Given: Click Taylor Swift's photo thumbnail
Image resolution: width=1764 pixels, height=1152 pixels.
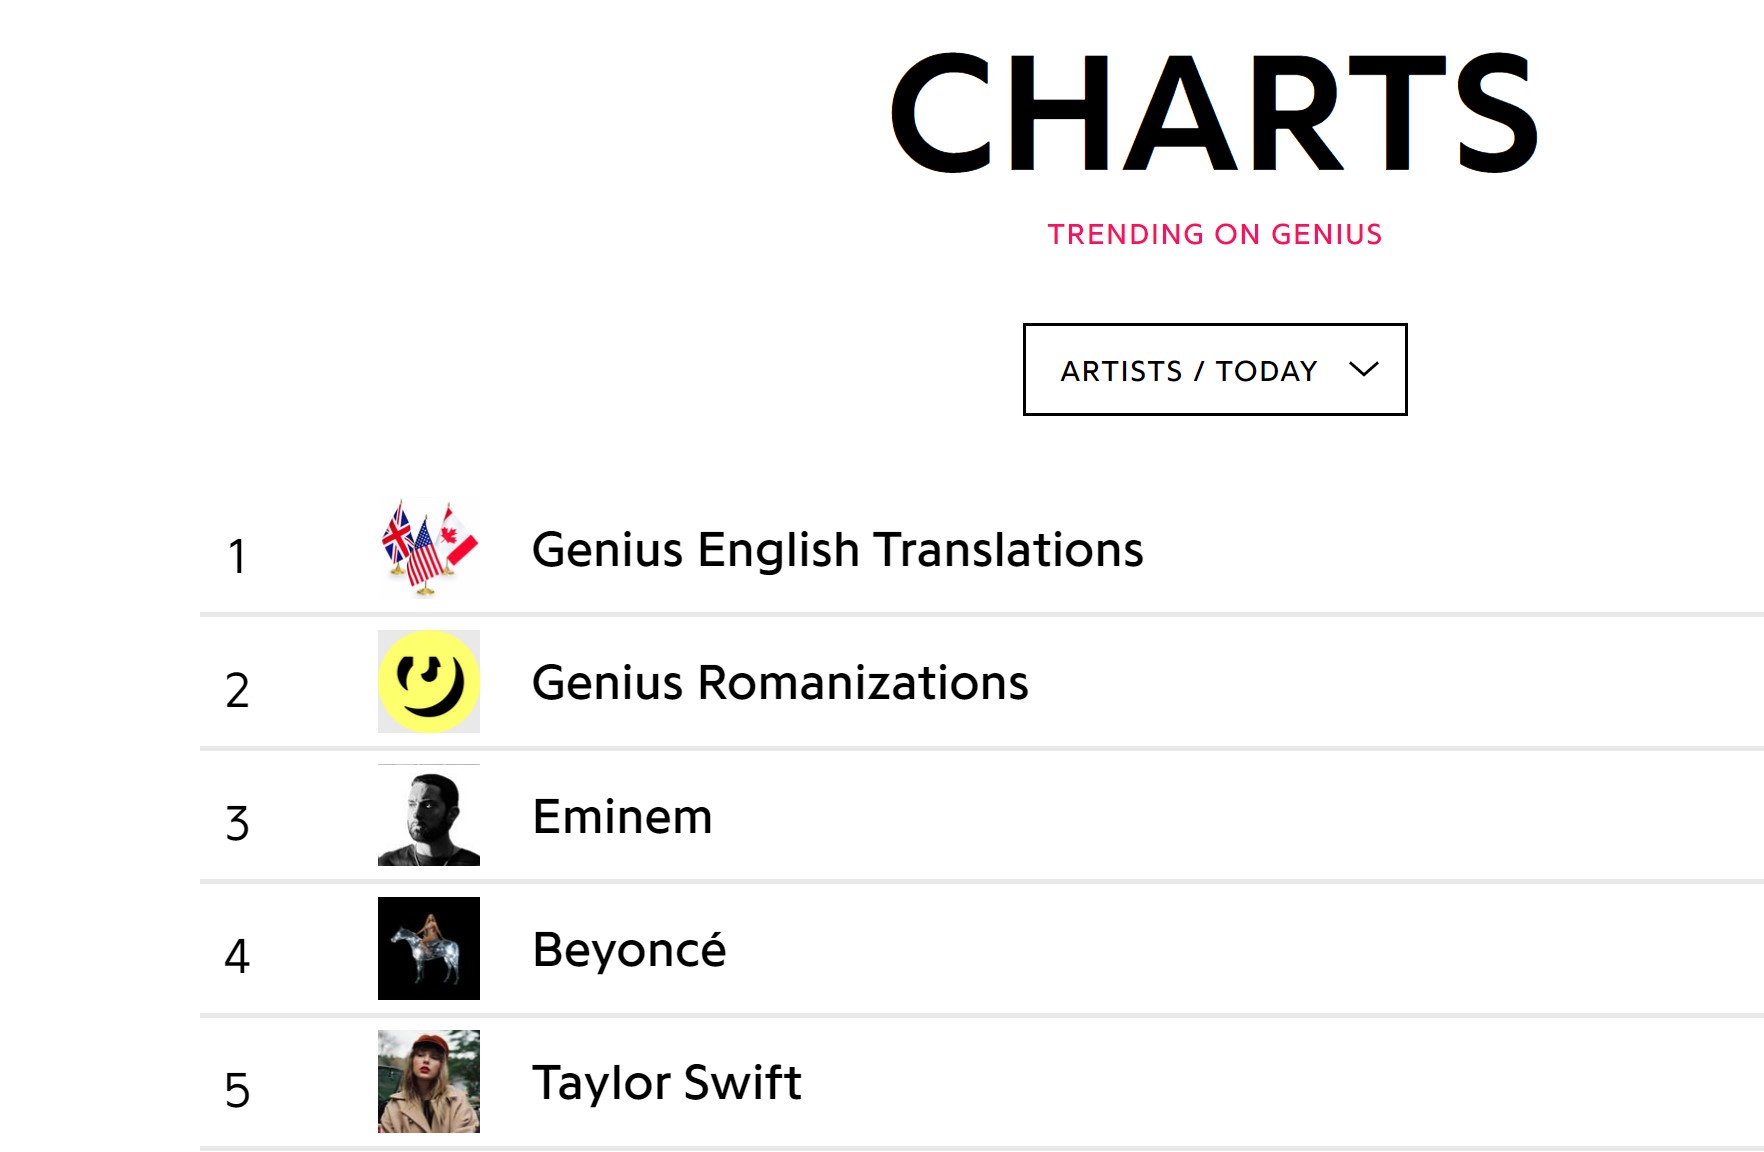Looking at the screenshot, I should (429, 1081).
